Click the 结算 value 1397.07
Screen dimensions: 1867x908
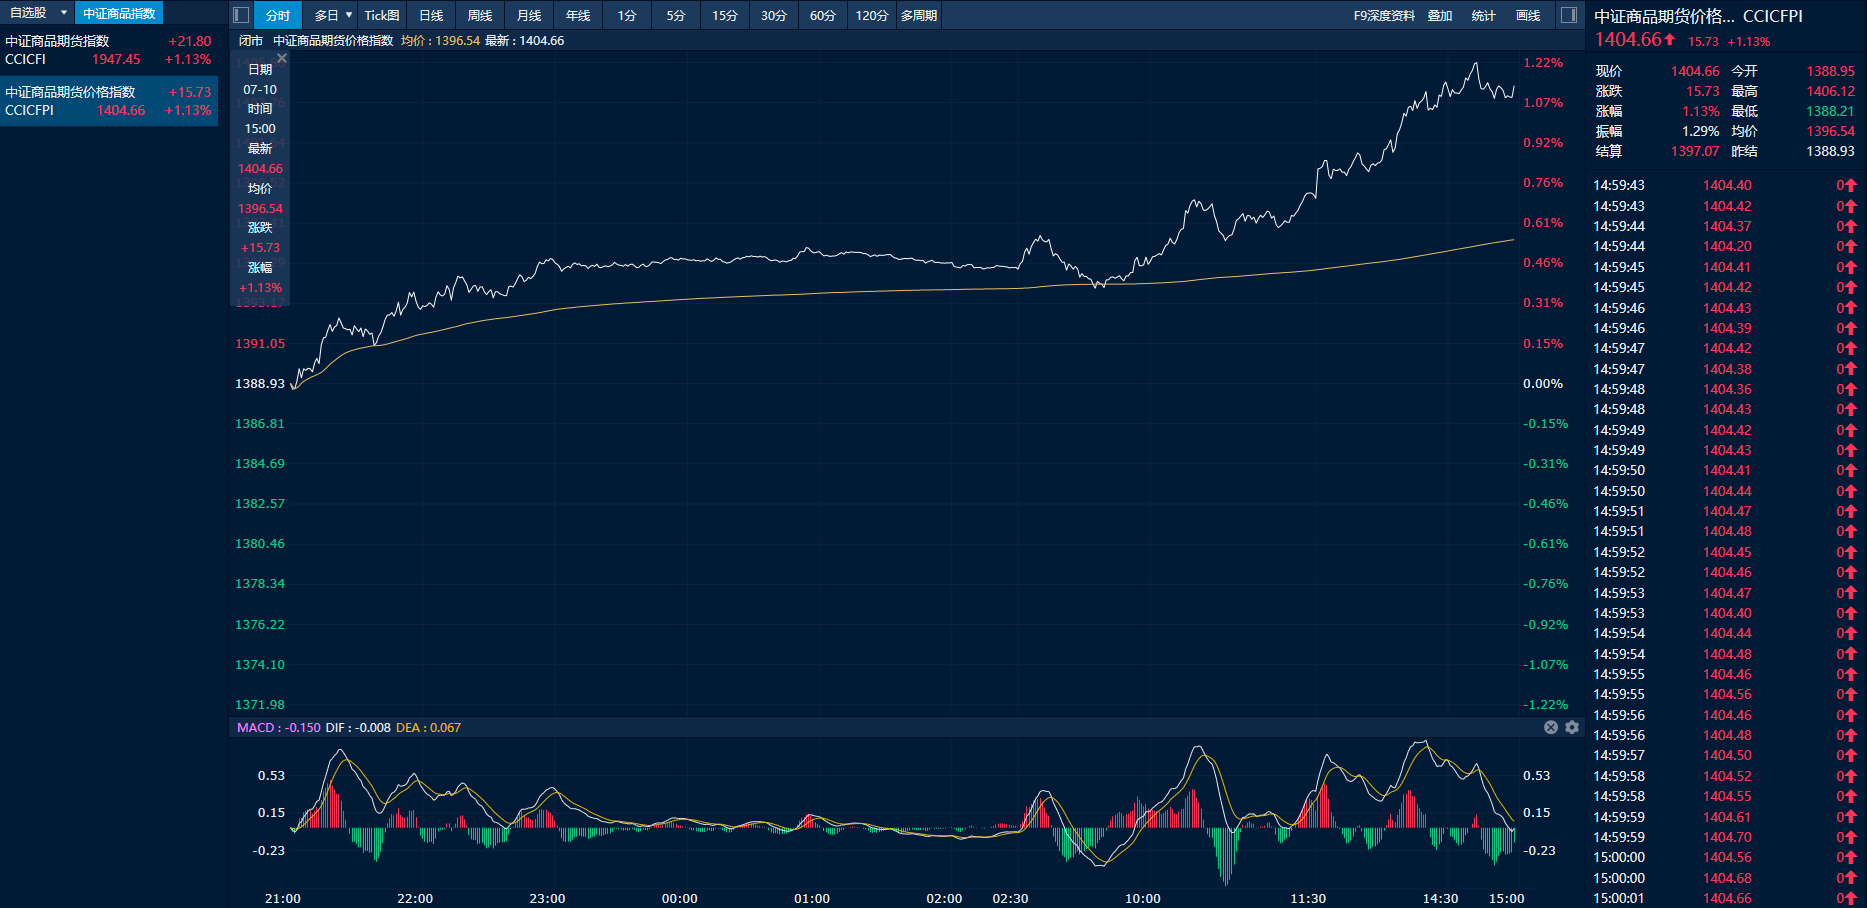(x=1695, y=151)
